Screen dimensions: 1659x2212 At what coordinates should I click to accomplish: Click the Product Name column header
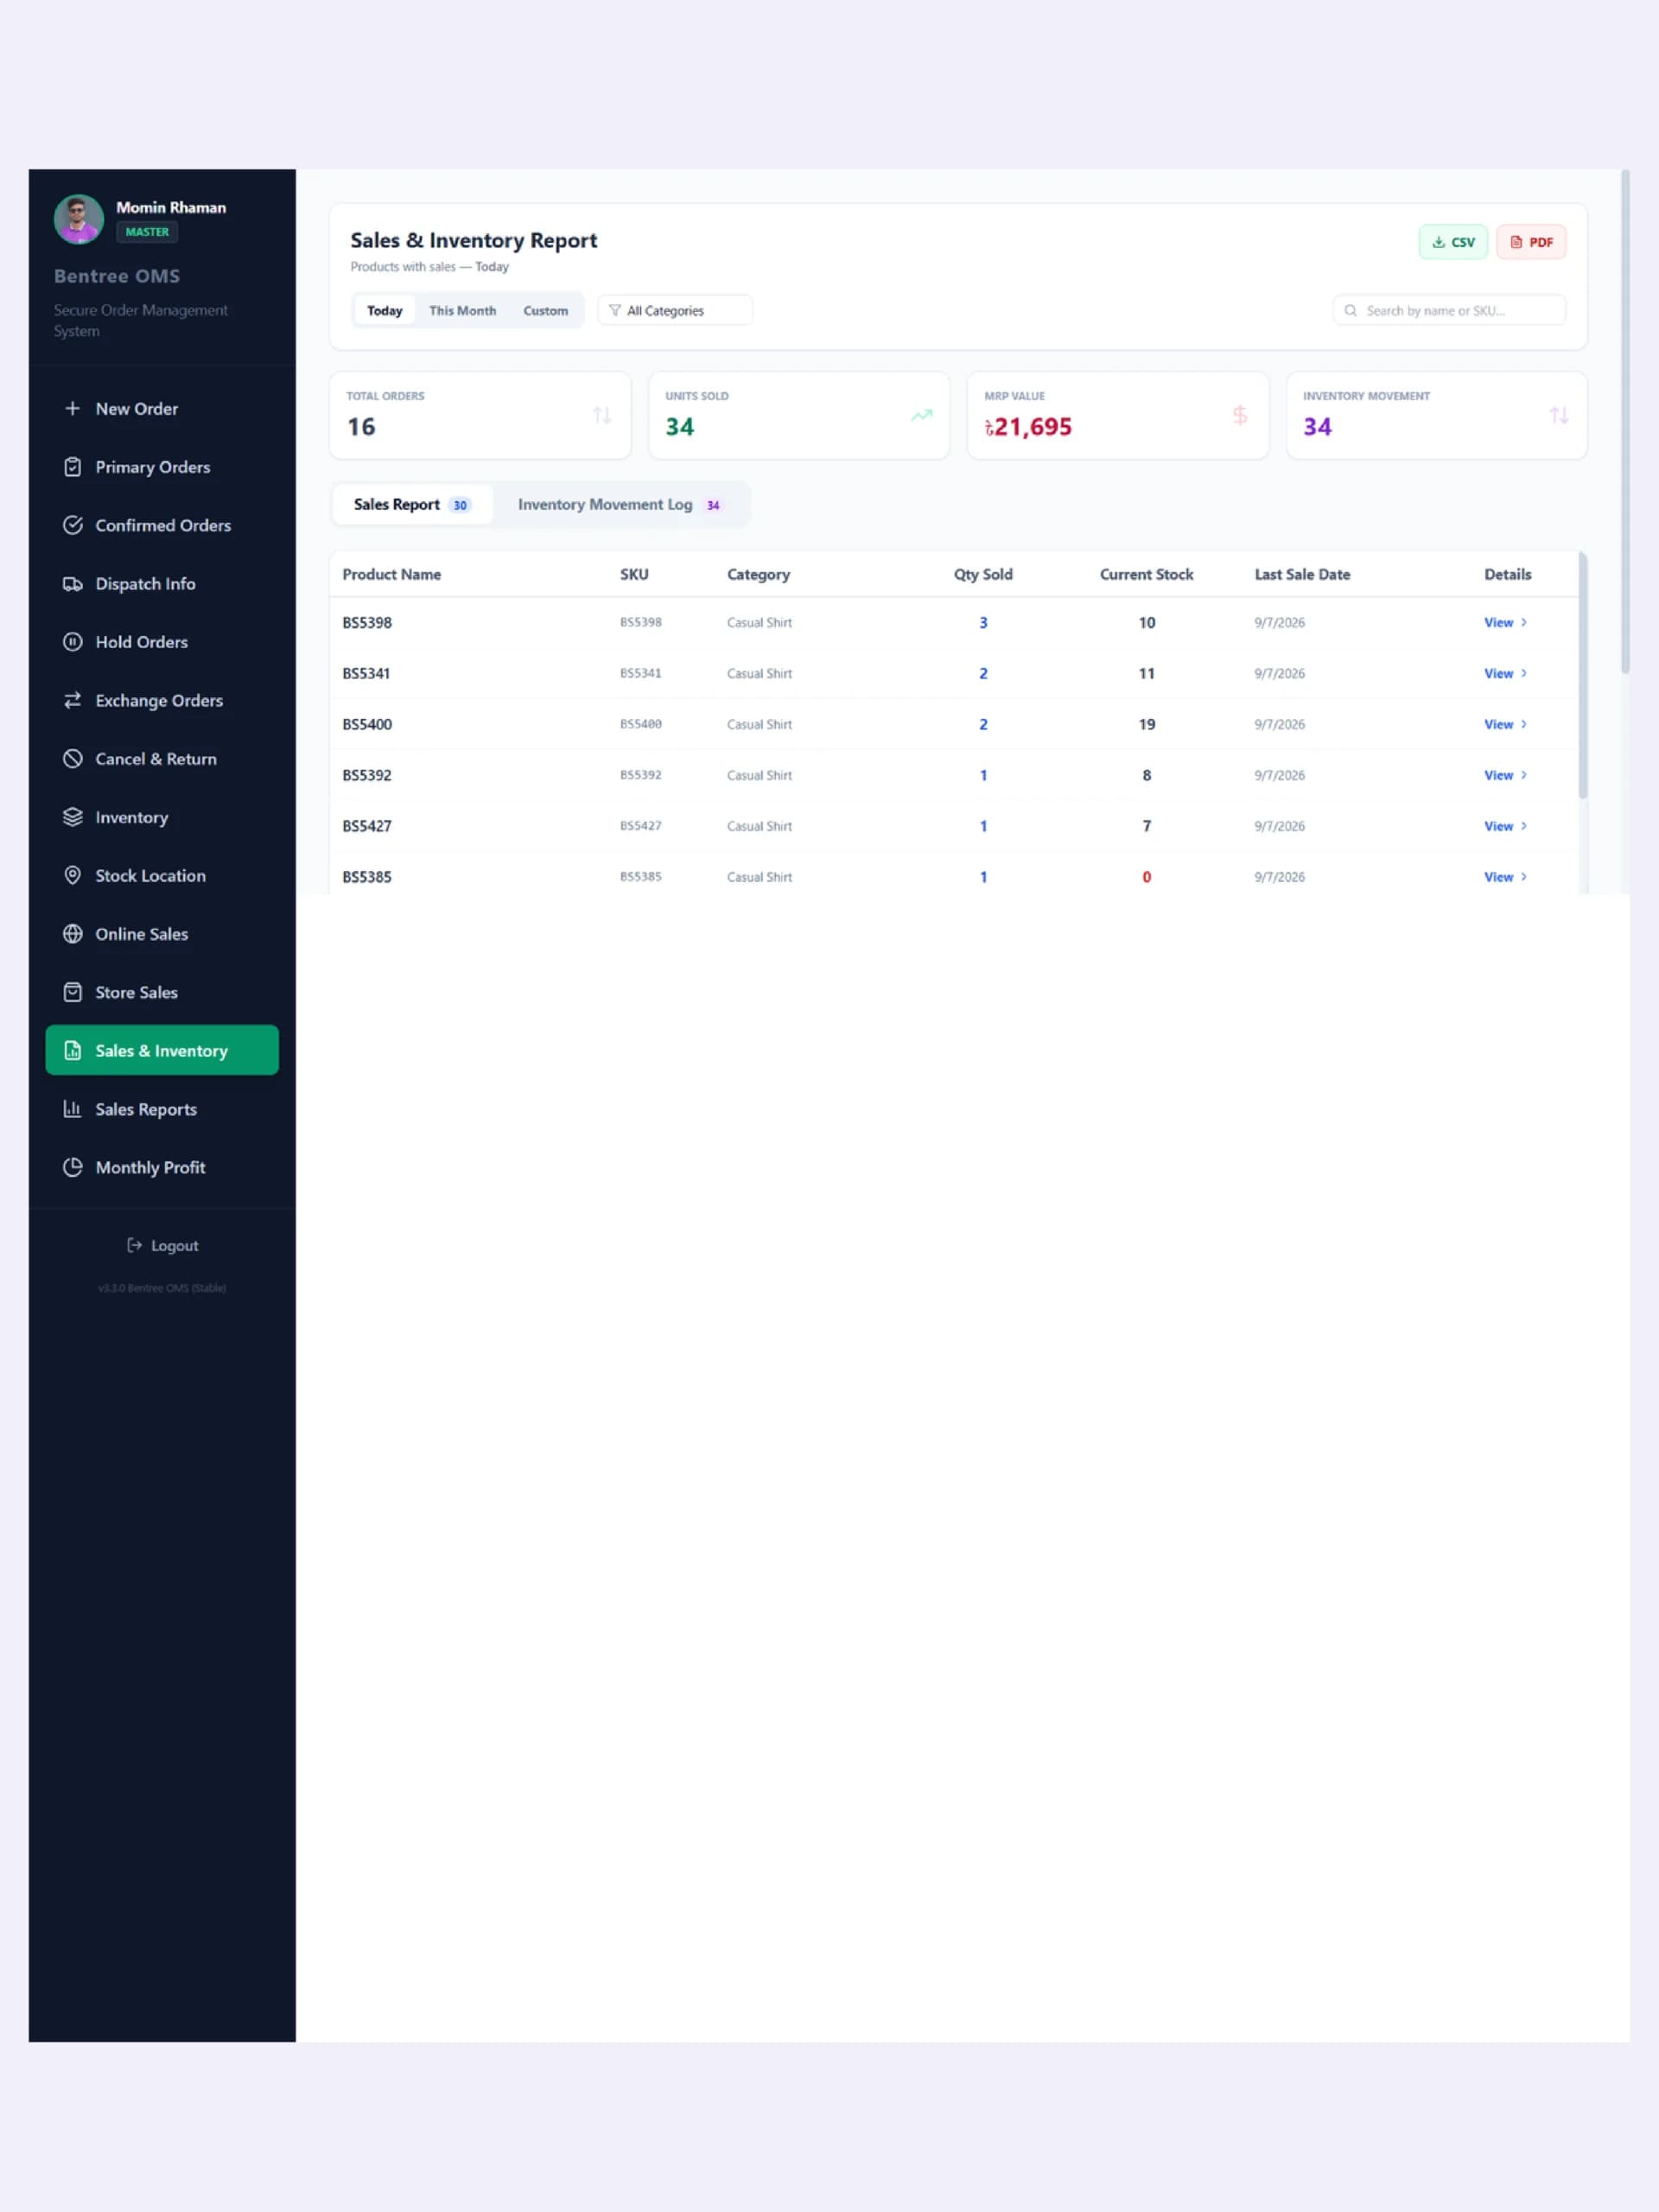pos(391,574)
